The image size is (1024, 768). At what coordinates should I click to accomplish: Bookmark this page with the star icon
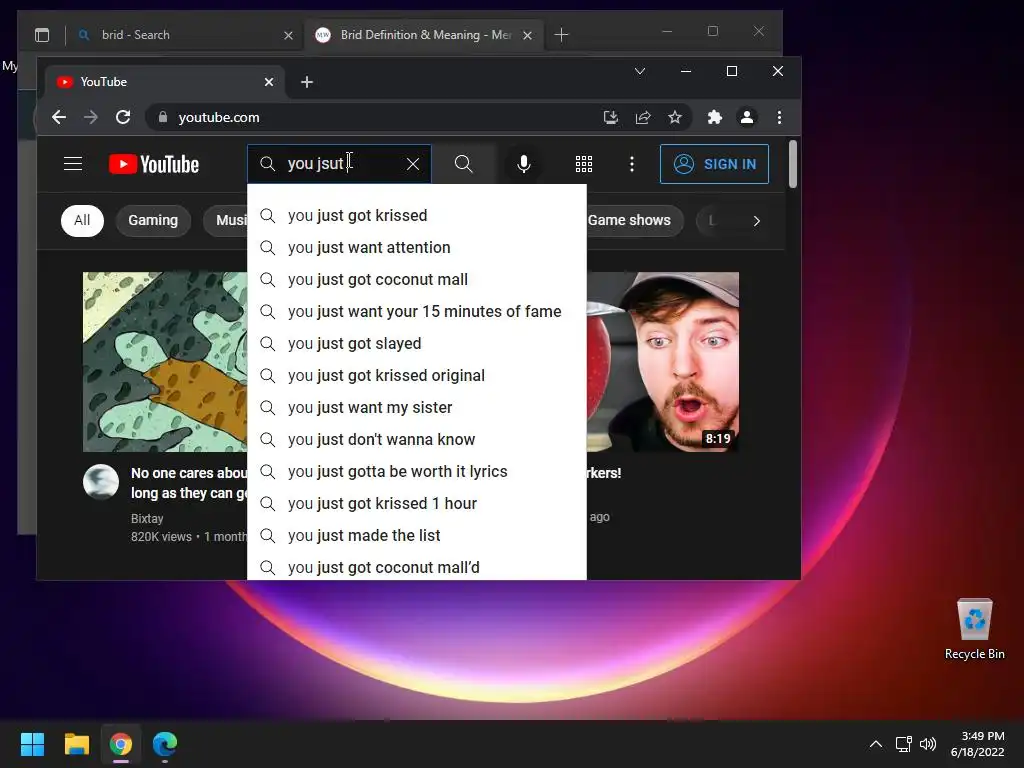coord(675,118)
